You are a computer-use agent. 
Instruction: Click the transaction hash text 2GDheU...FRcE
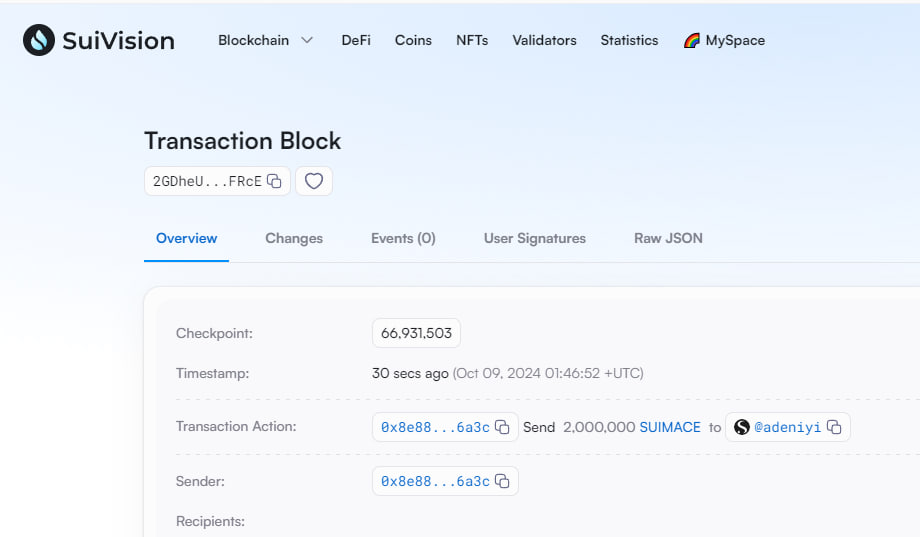pos(207,181)
